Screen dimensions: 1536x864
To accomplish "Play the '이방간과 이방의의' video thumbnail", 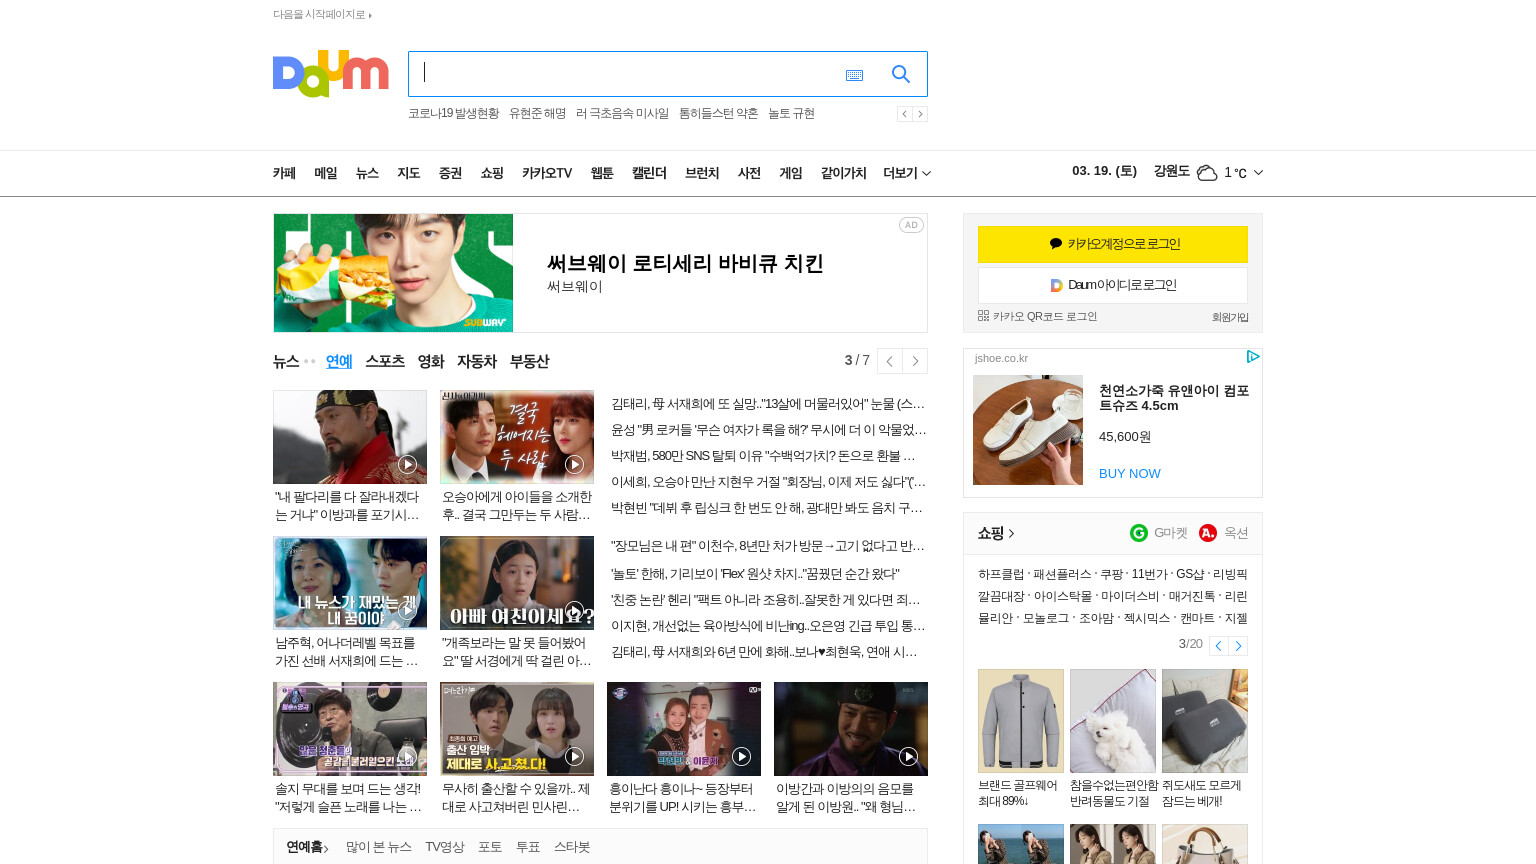I will point(851,729).
